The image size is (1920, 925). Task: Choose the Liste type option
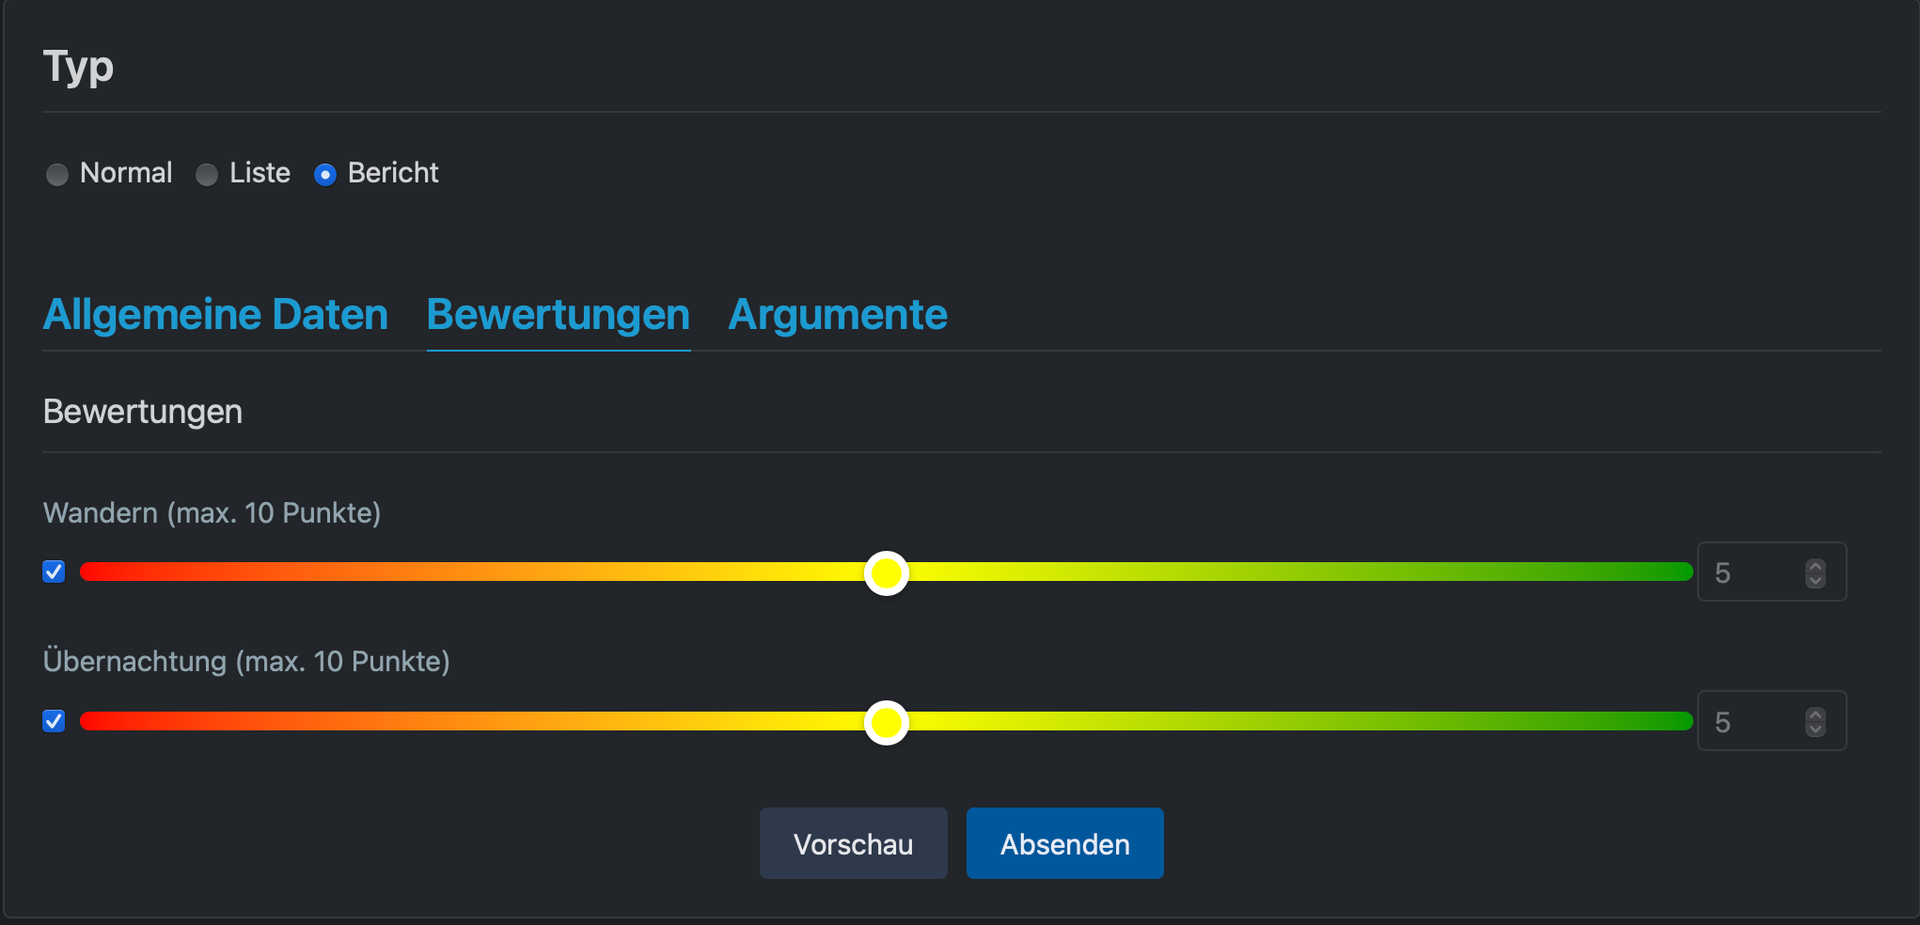[207, 175]
